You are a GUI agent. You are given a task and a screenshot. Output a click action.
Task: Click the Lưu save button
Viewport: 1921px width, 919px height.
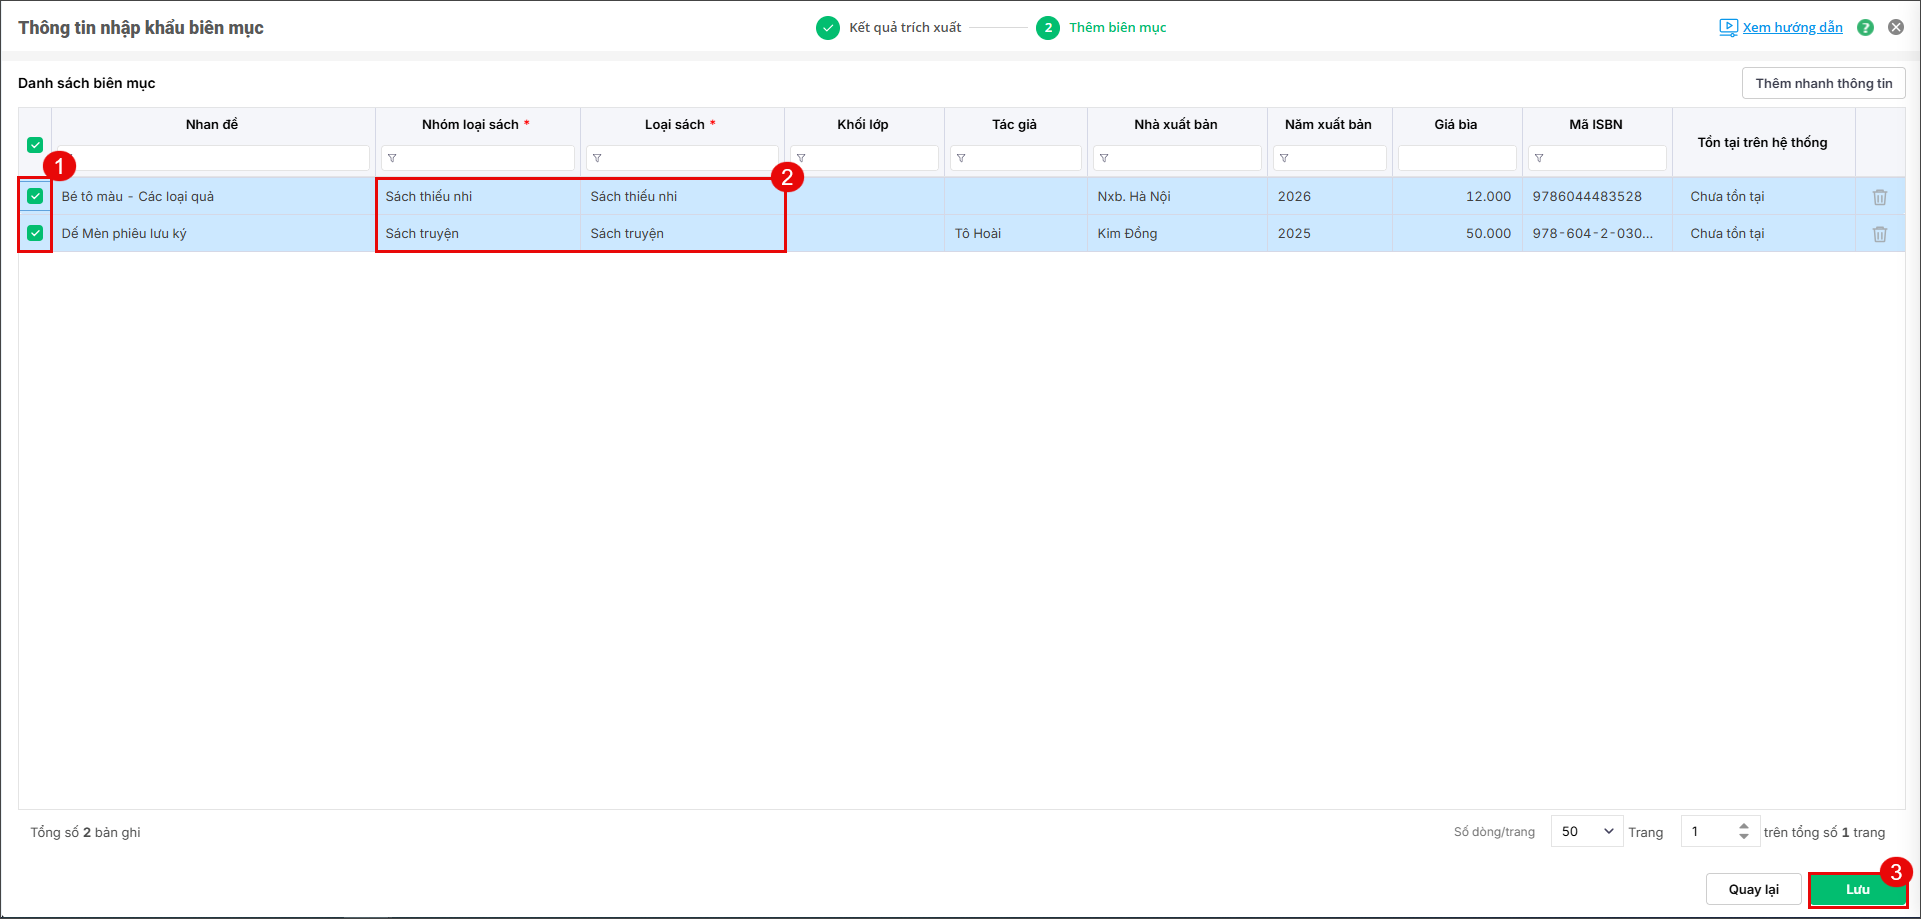[1858, 889]
